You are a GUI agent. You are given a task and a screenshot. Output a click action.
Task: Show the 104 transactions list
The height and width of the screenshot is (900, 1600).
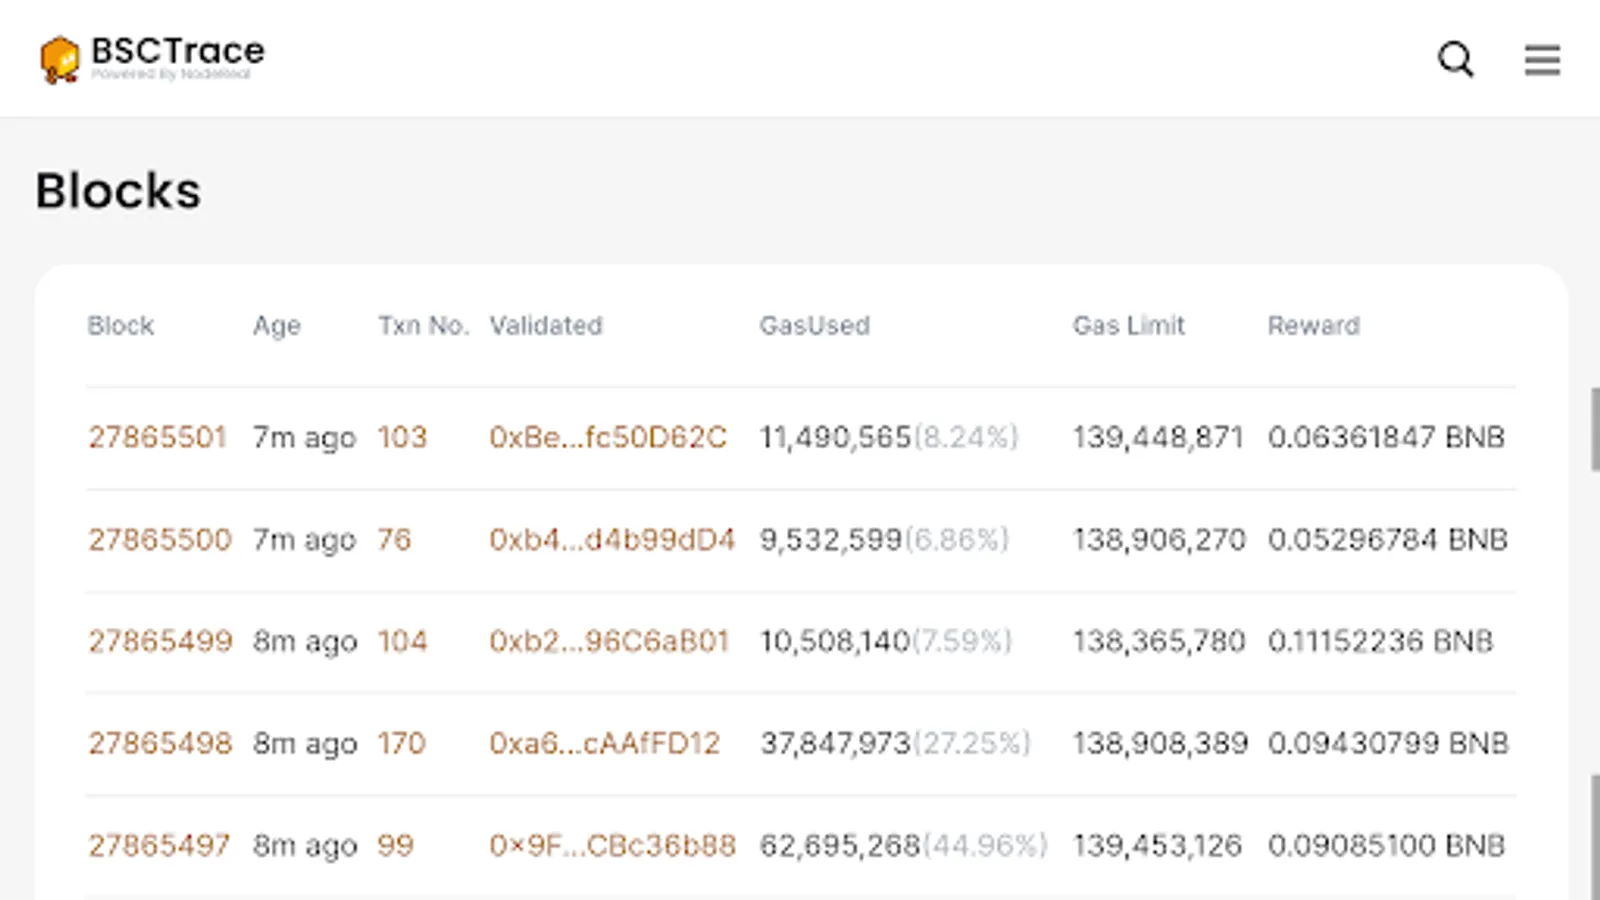(x=402, y=641)
